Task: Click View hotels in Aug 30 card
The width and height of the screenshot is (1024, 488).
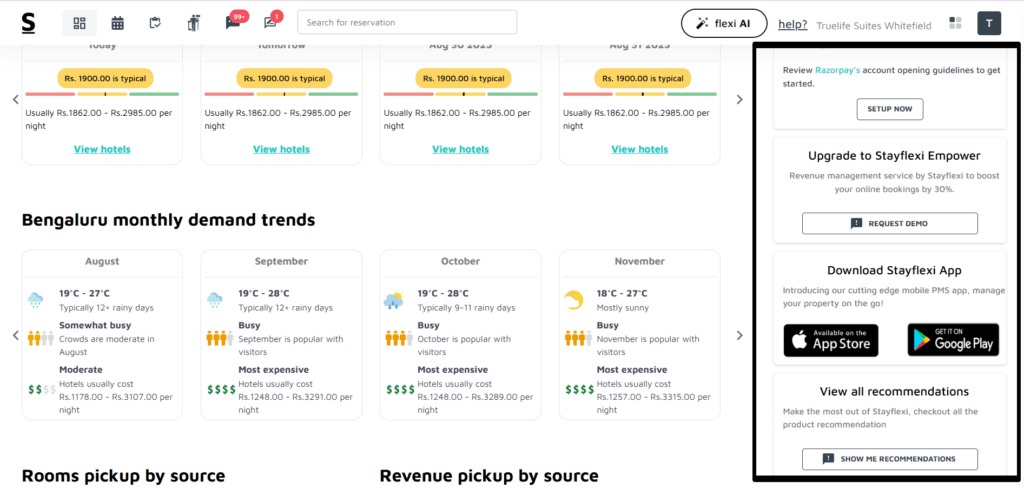Action: pos(460,149)
